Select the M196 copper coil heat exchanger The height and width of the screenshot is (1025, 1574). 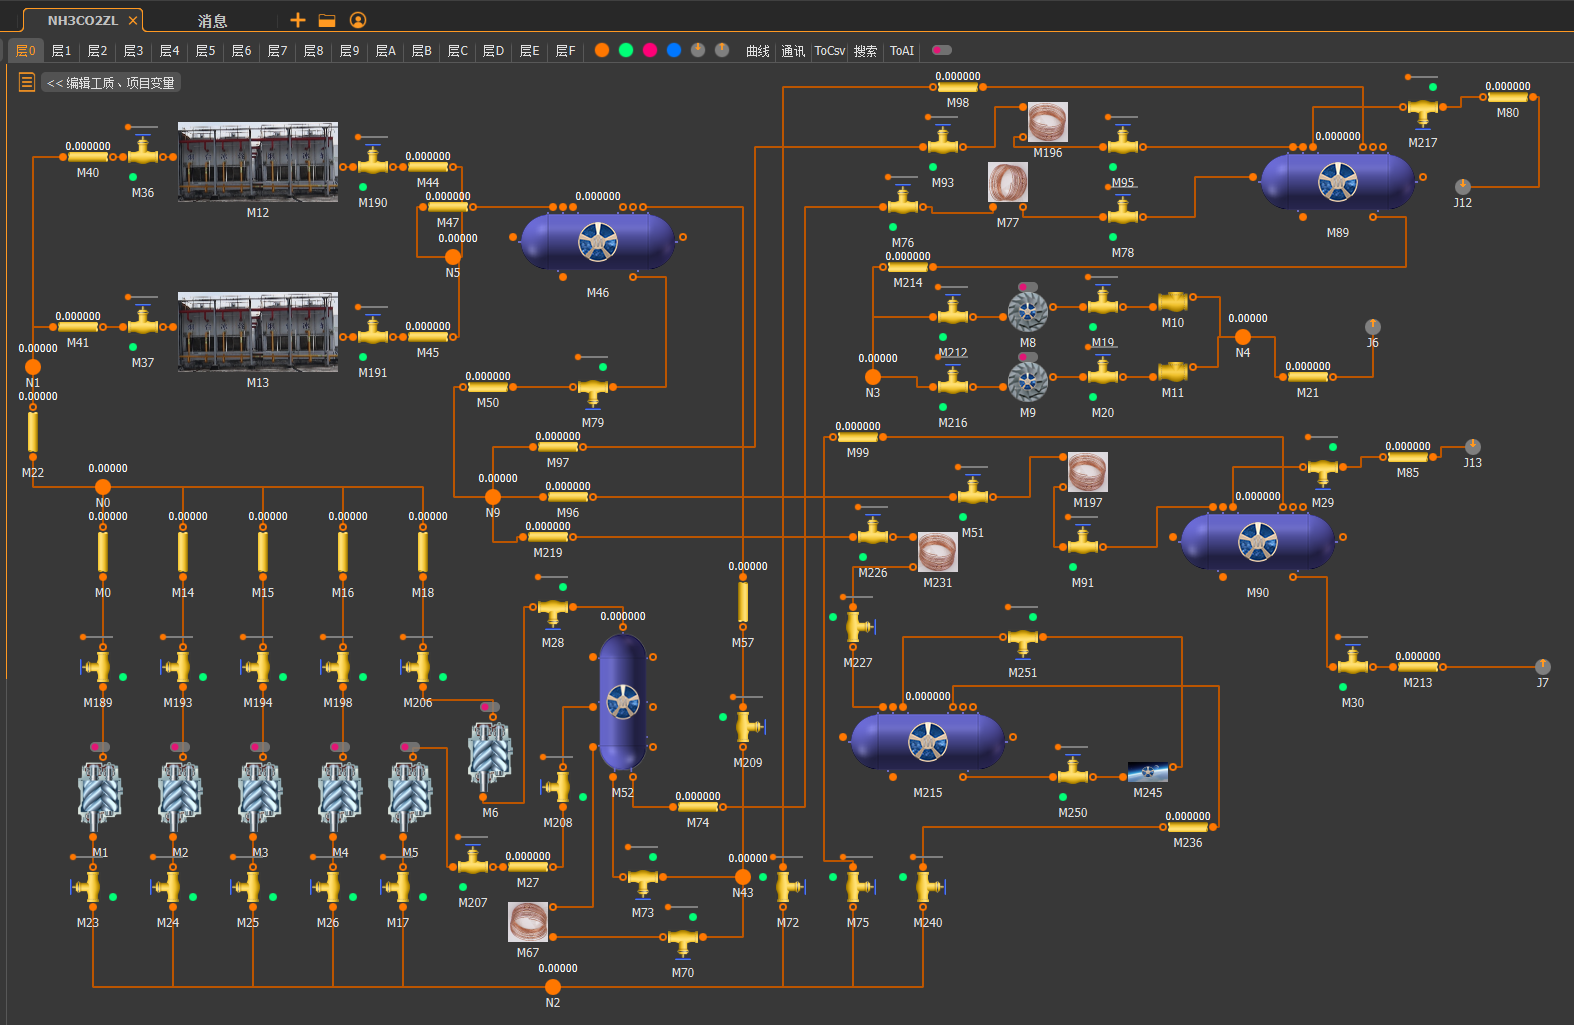pos(1047,123)
